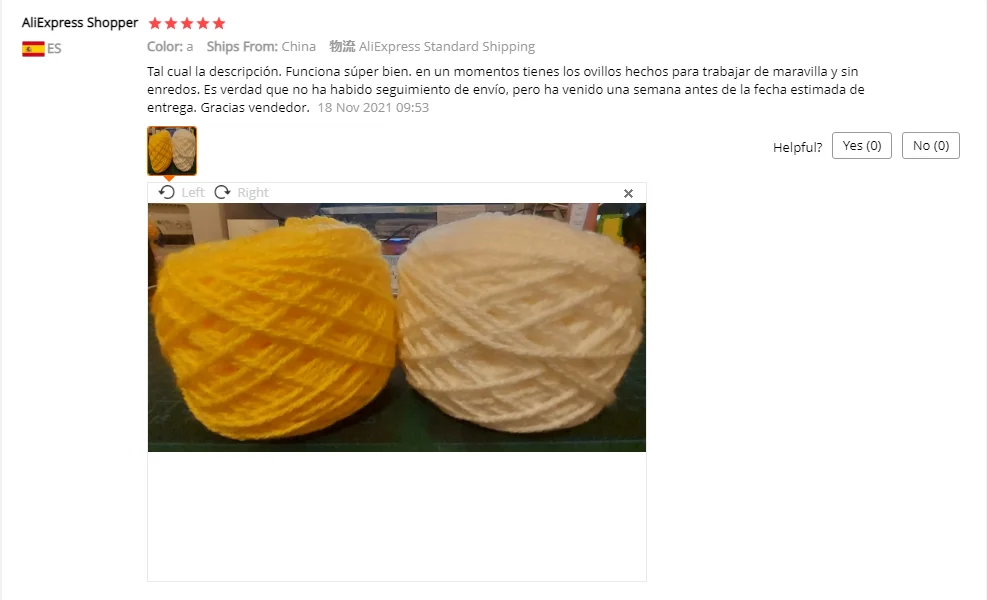This screenshot has width=987, height=600.
Task: Click the enlarged yellow and white yarn photo
Action: [x=397, y=327]
